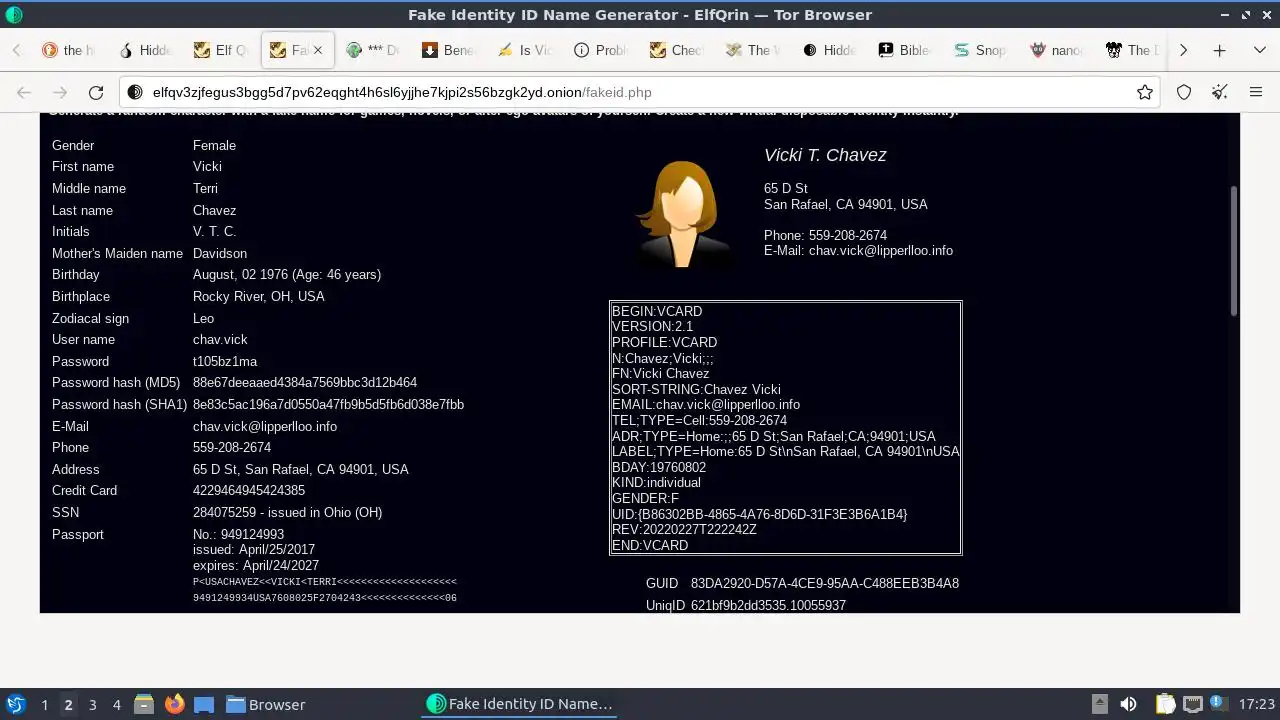This screenshot has width=1280, height=720.
Task: Open the network tray icon
Action: (x=1192, y=704)
